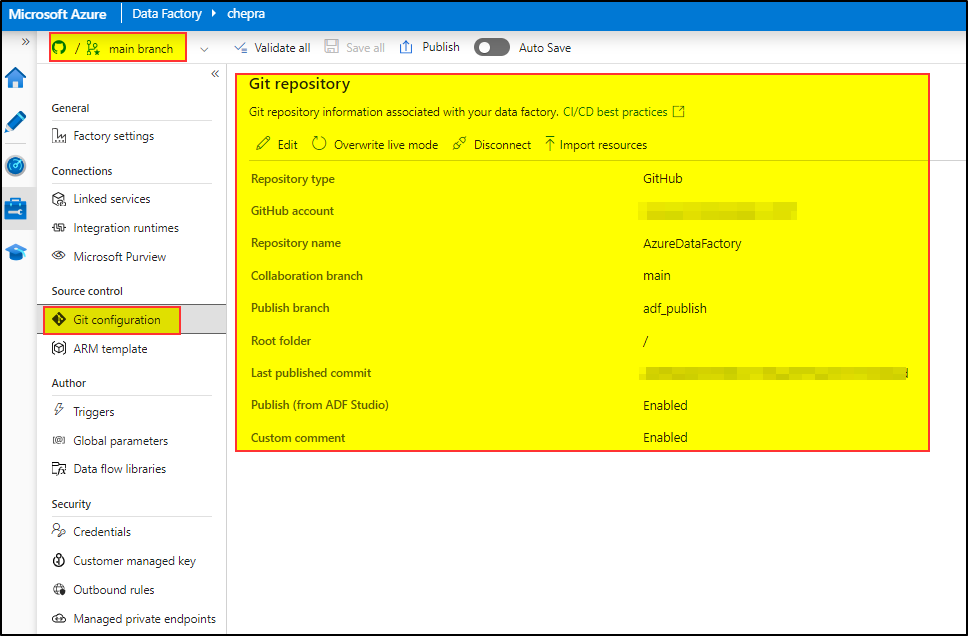This screenshot has width=968, height=636.
Task: Open Linked services
Action: (112, 199)
